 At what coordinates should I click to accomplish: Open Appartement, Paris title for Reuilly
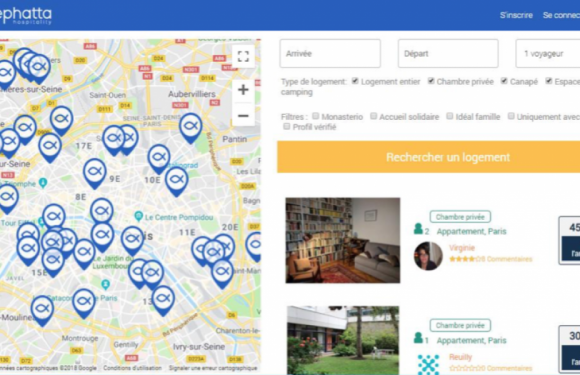coord(471,340)
